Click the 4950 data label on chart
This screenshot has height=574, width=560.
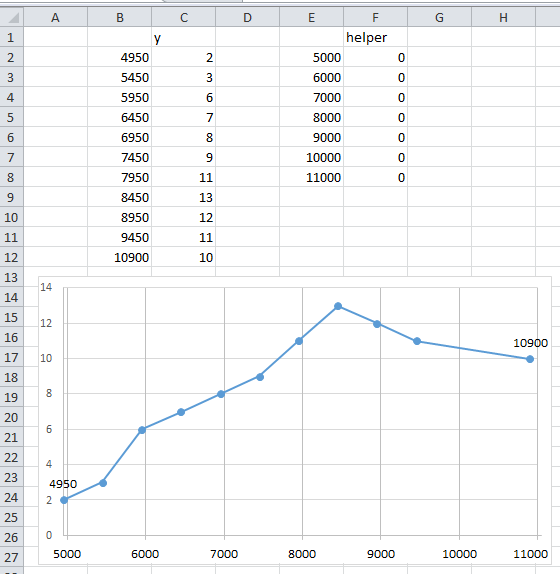(x=63, y=484)
